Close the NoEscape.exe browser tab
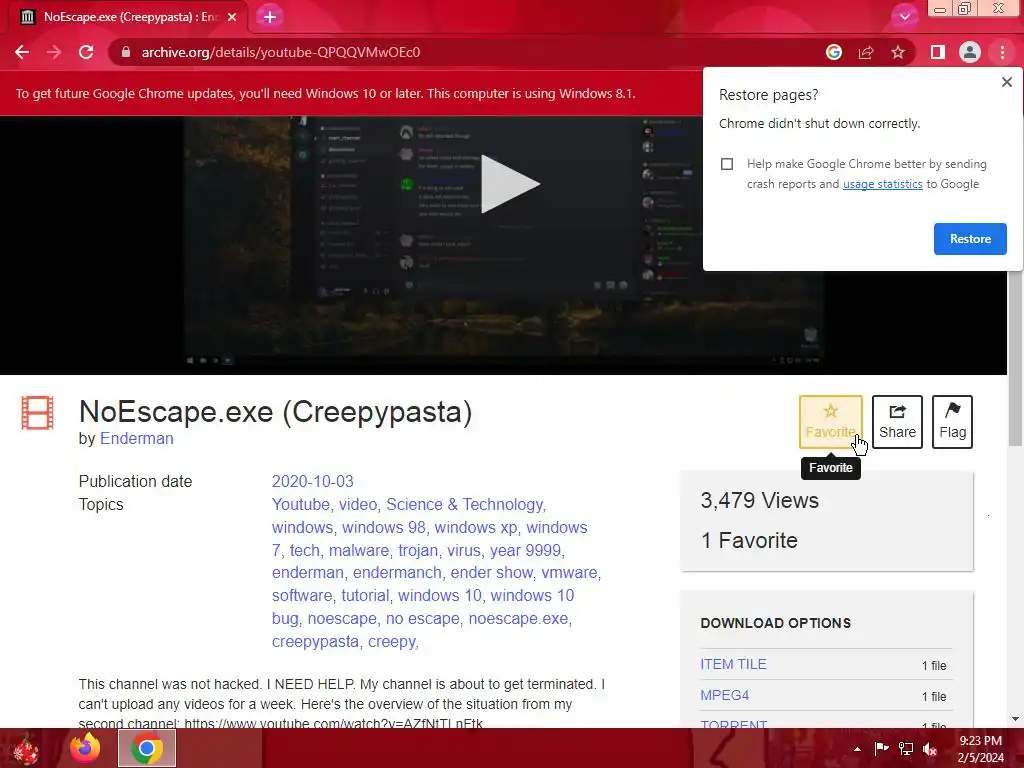 (232, 17)
